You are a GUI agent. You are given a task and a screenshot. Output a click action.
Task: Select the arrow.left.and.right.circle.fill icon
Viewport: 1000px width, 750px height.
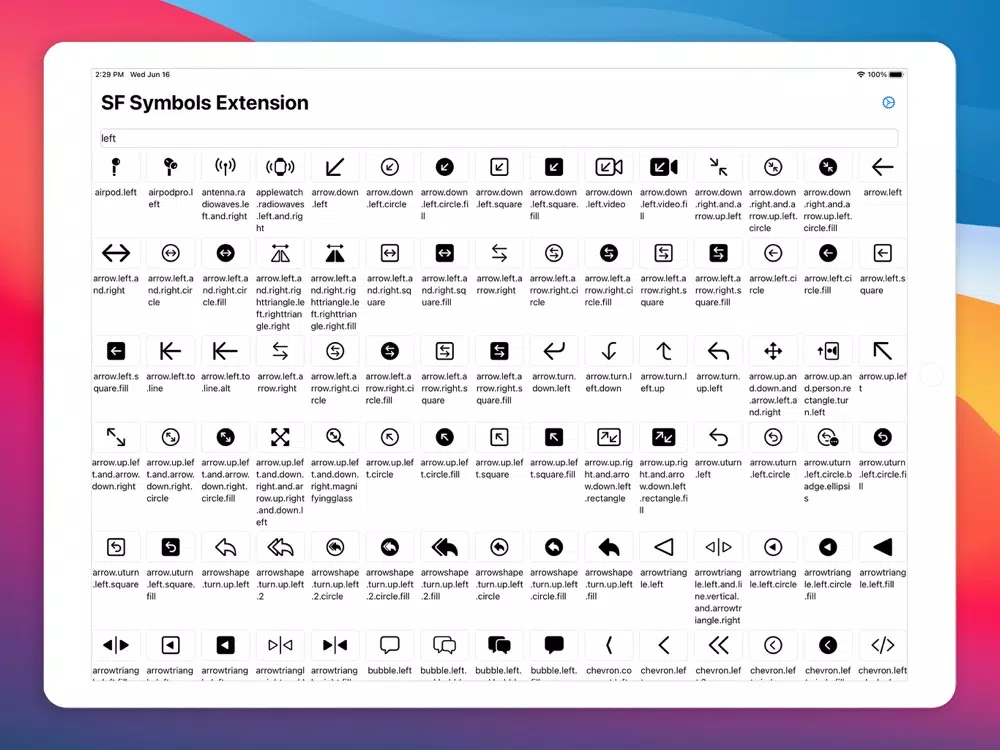(x=225, y=253)
